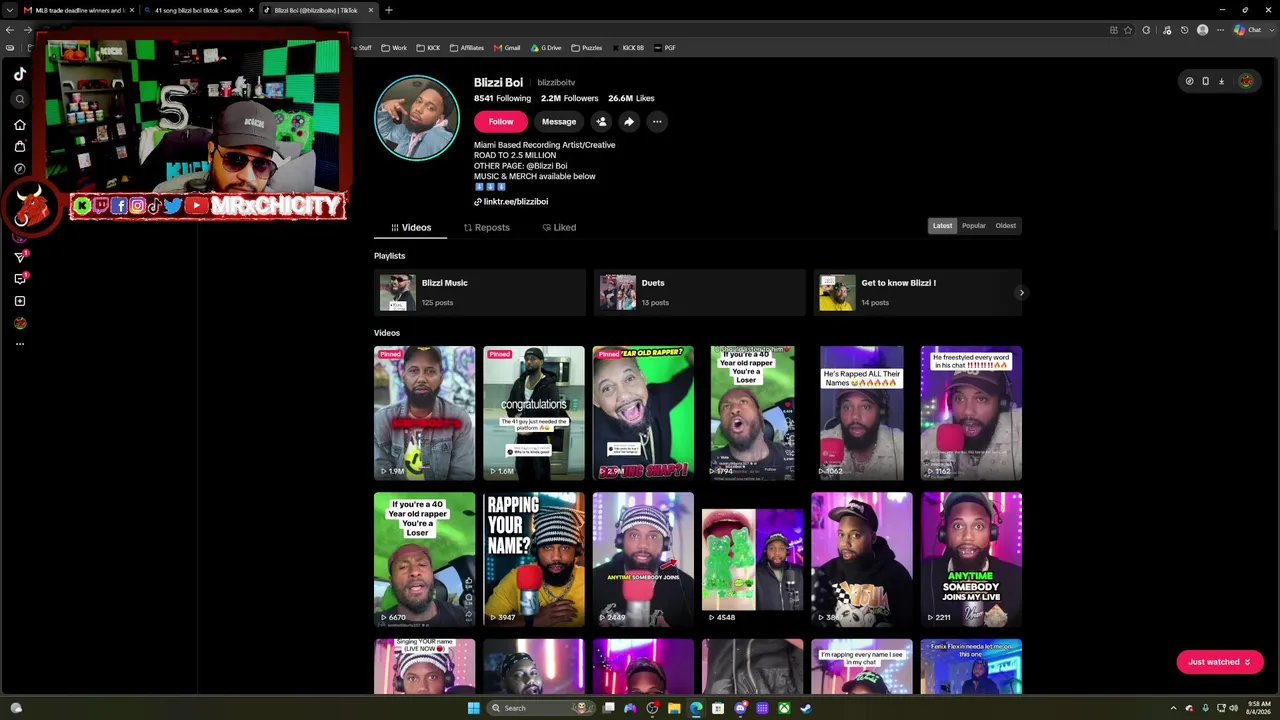Select the Liked tab
This screenshot has height=720, width=1280.
(559, 227)
